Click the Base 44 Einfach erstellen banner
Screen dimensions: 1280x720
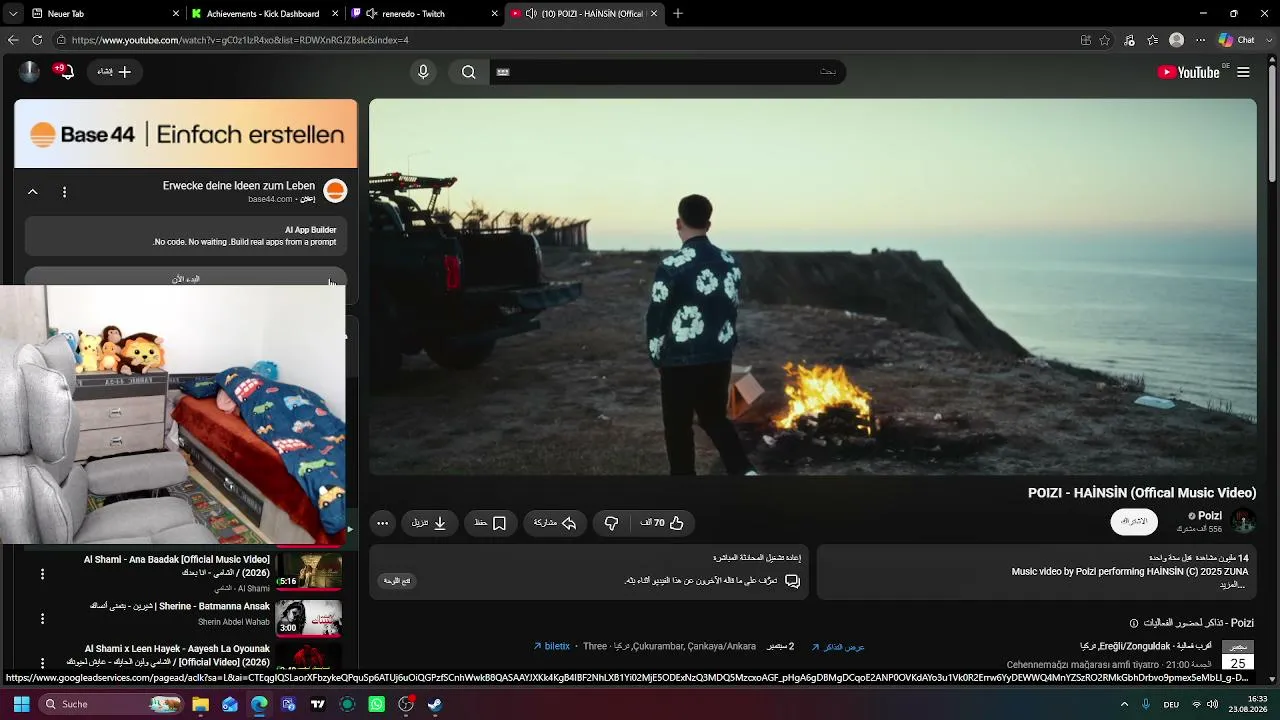(186, 134)
